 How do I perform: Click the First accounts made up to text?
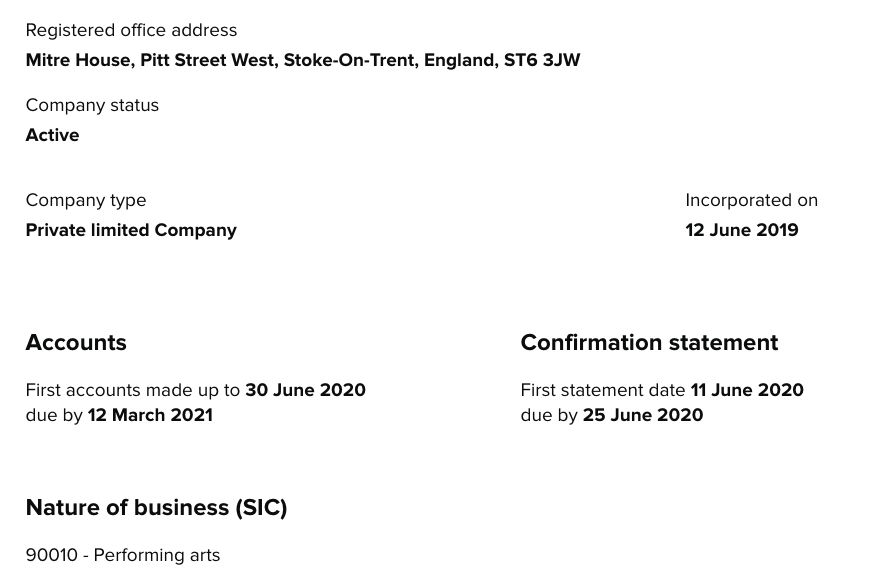[x=133, y=390]
